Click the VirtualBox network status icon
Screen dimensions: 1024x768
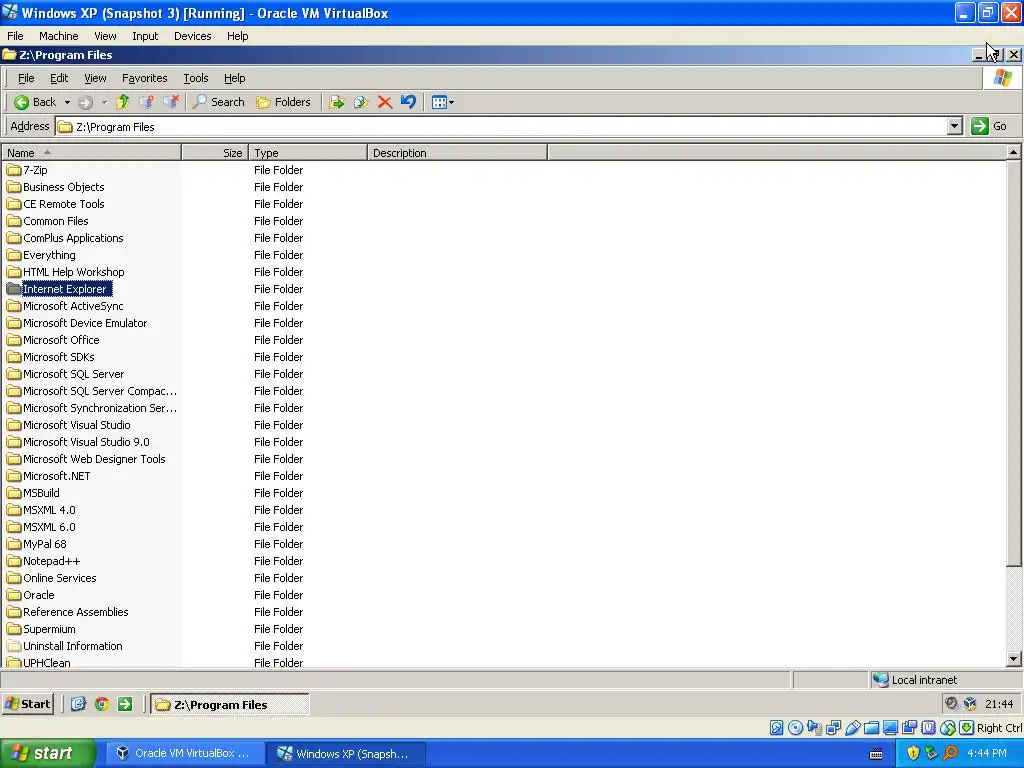click(x=833, y=728)
